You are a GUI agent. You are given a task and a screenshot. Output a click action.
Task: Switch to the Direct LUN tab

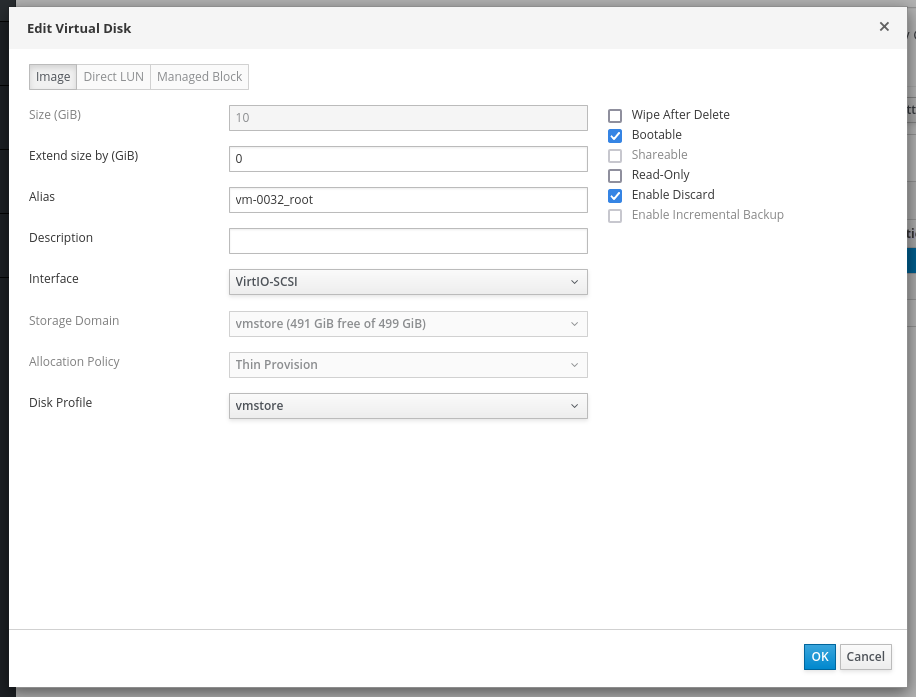113,77
